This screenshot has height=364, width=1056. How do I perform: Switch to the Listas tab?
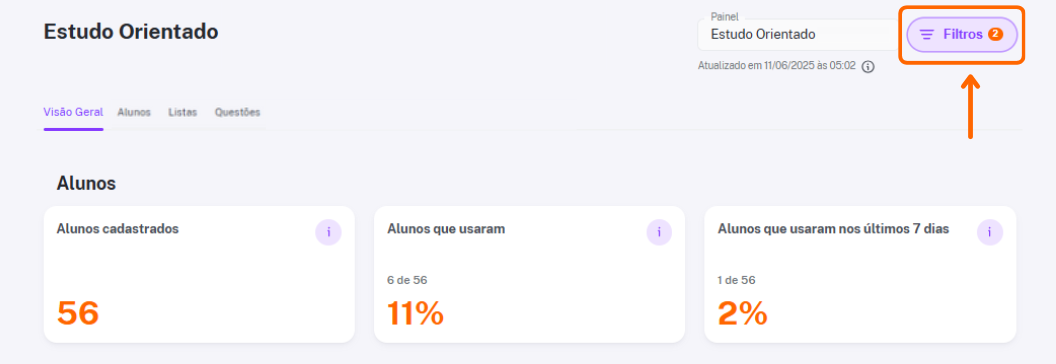point(183,113)
